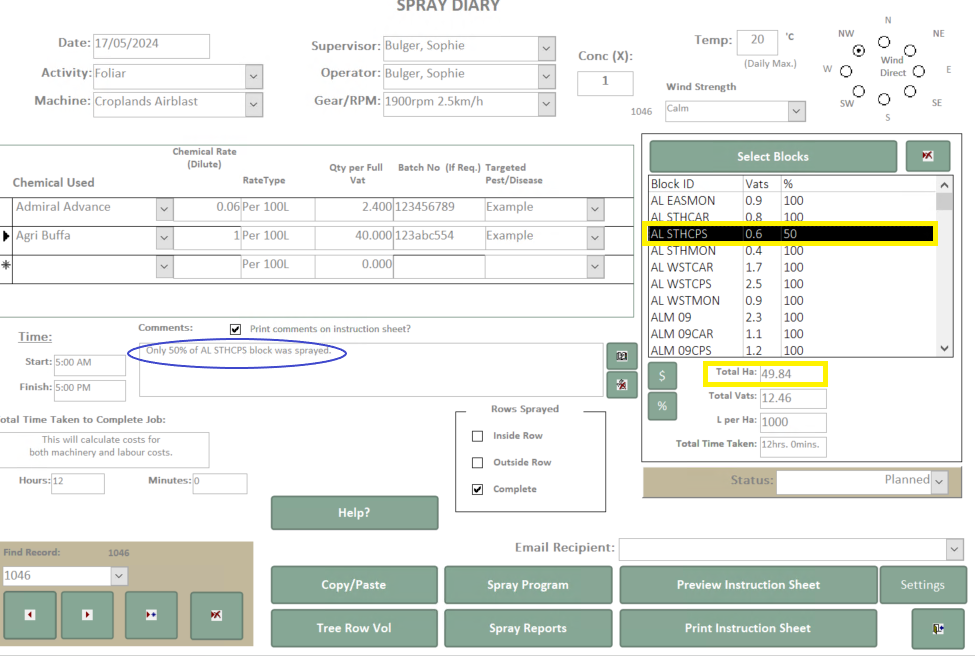
Task: Click the Batch No cell 123abc554
Action: click(x=439, y=238)
